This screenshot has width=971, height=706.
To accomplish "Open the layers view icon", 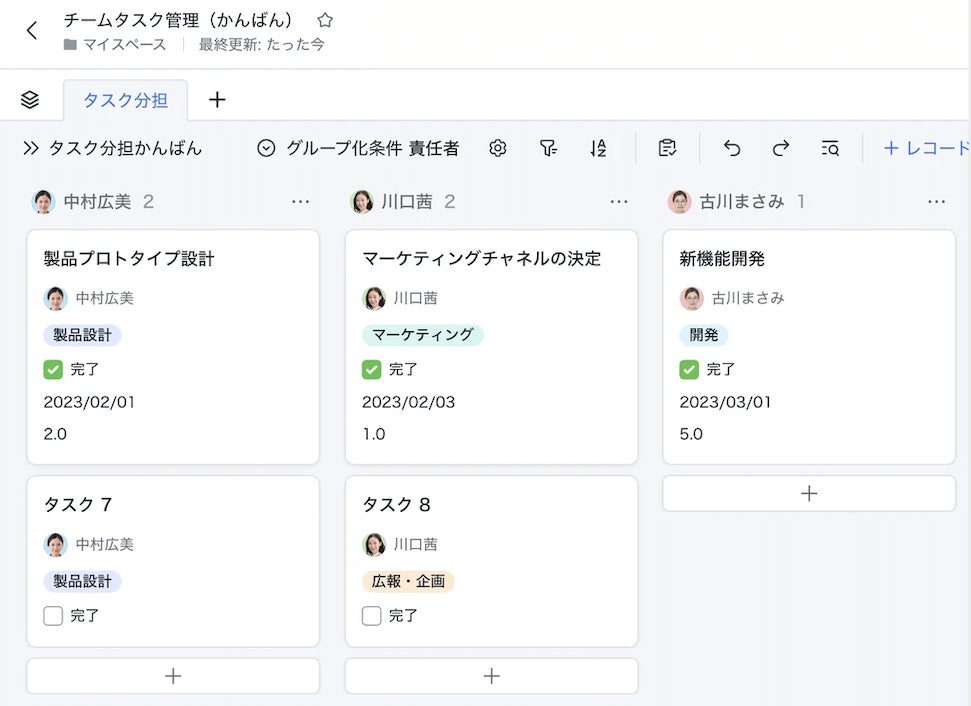I will pyautogui.click(x=30, y=99).
